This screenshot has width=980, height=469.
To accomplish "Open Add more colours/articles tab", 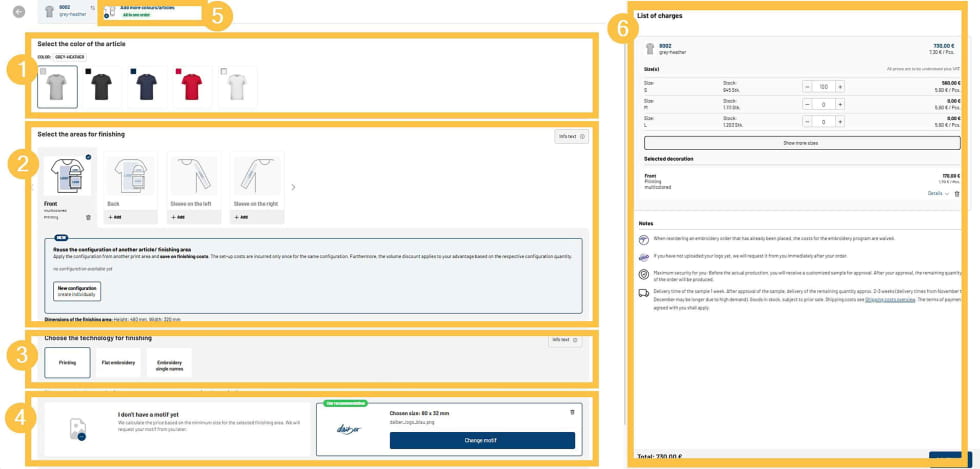I will point(148,11).
